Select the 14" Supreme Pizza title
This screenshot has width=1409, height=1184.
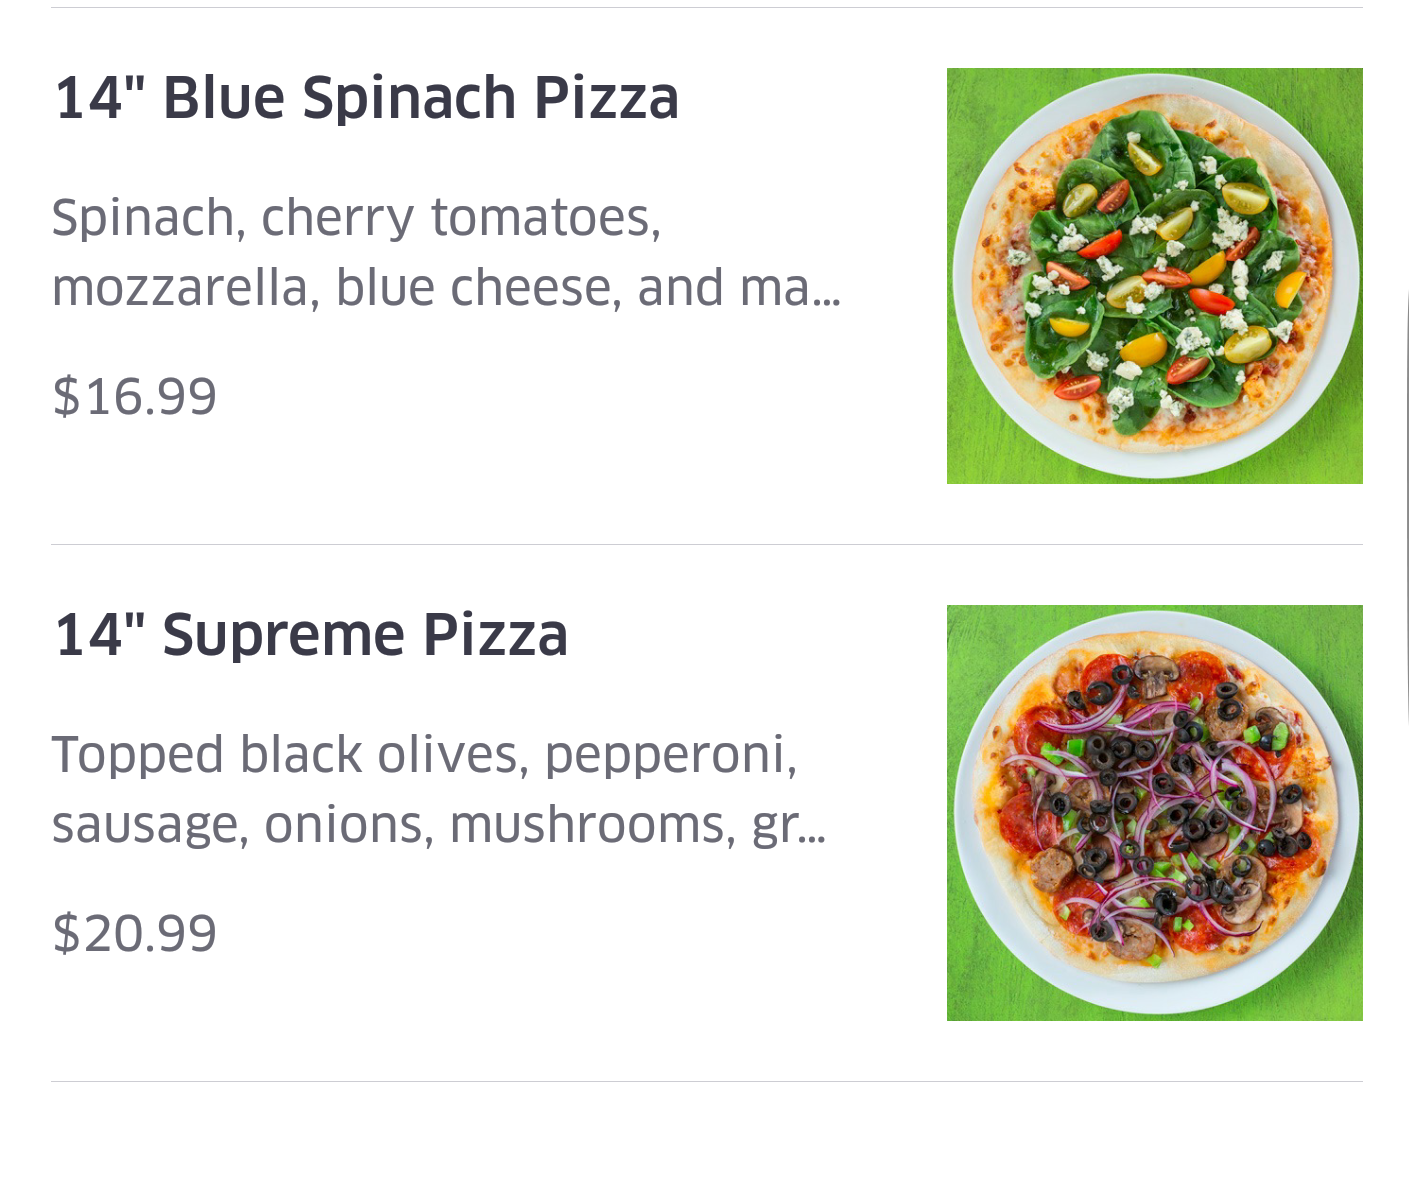click(x=310, y=635)
